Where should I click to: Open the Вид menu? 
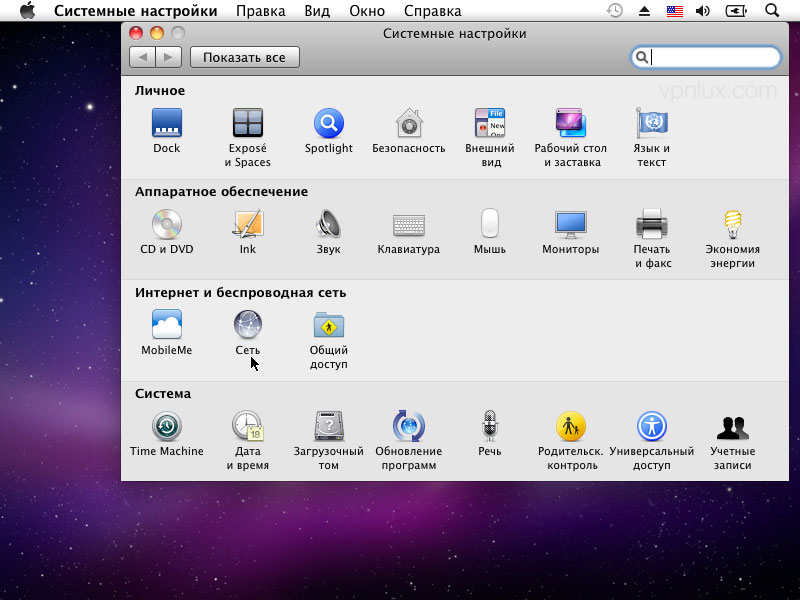tap(317, 11)
